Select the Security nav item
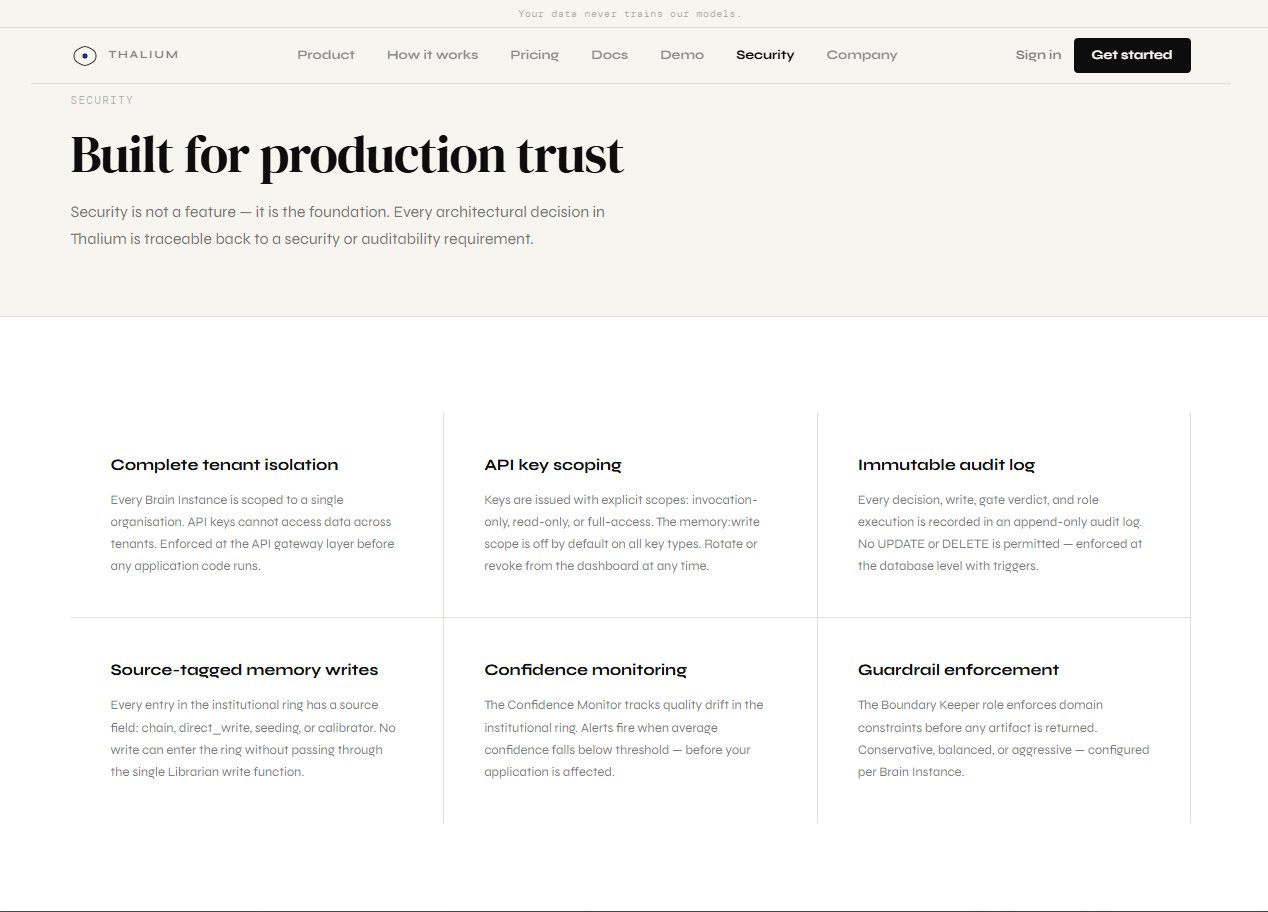Screen dimensions: 1268x912 765,55
